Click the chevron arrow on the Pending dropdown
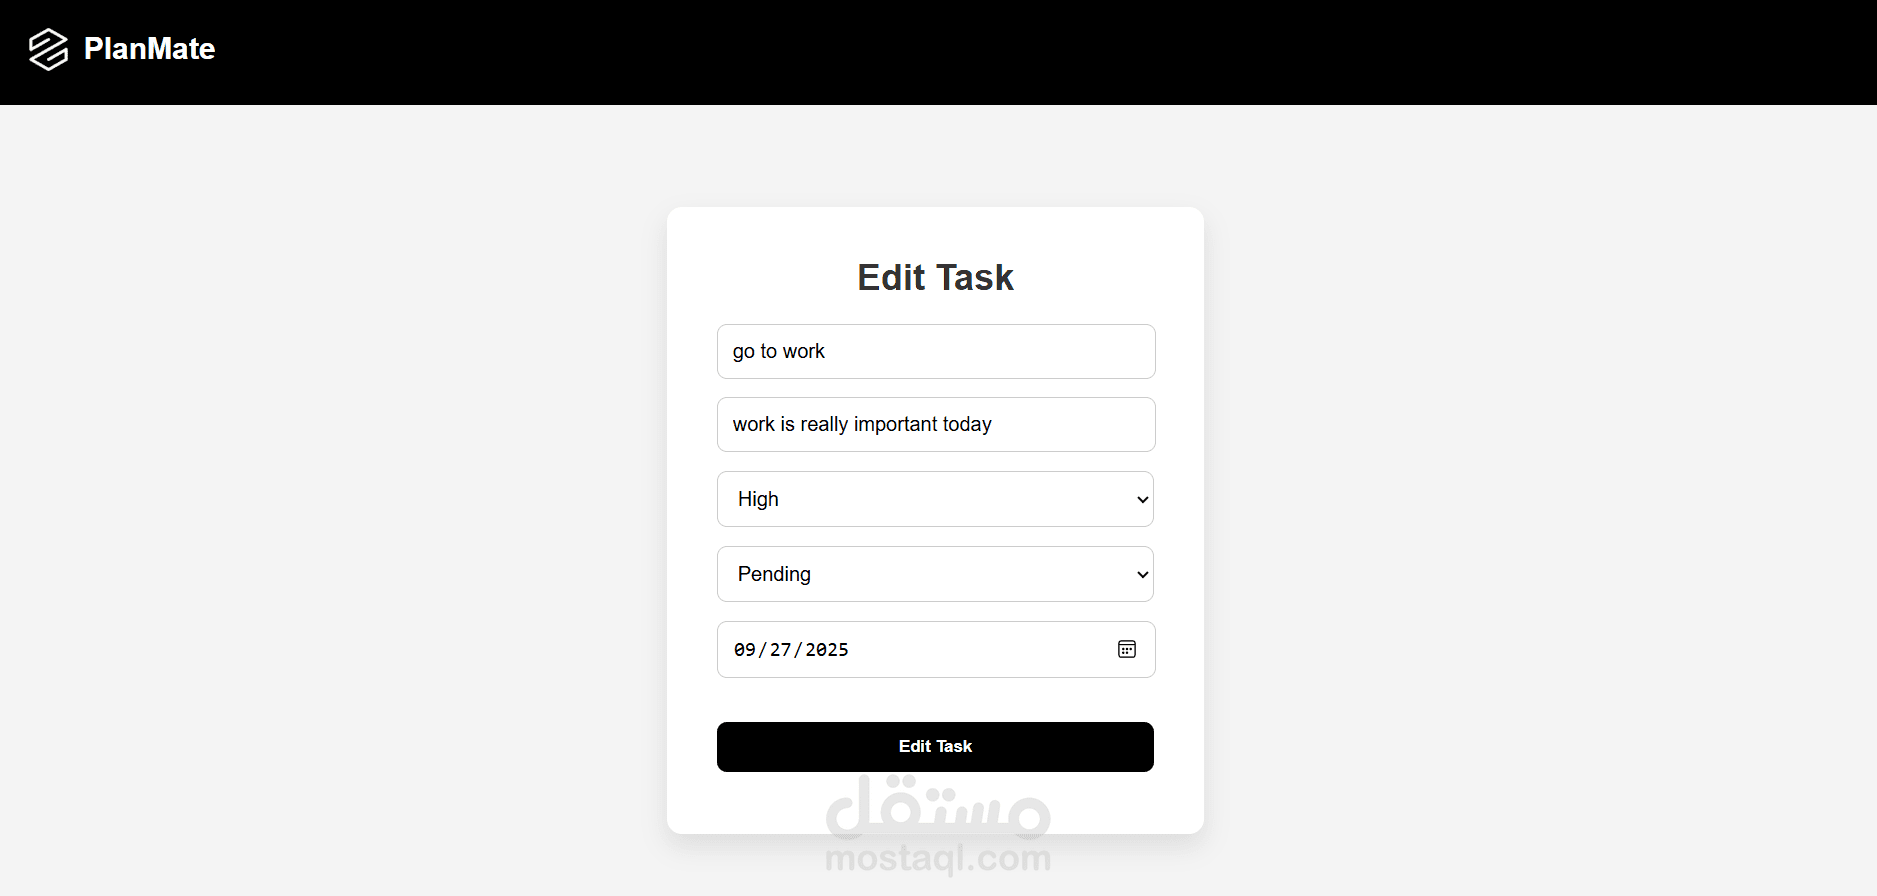 [1142, 575]
